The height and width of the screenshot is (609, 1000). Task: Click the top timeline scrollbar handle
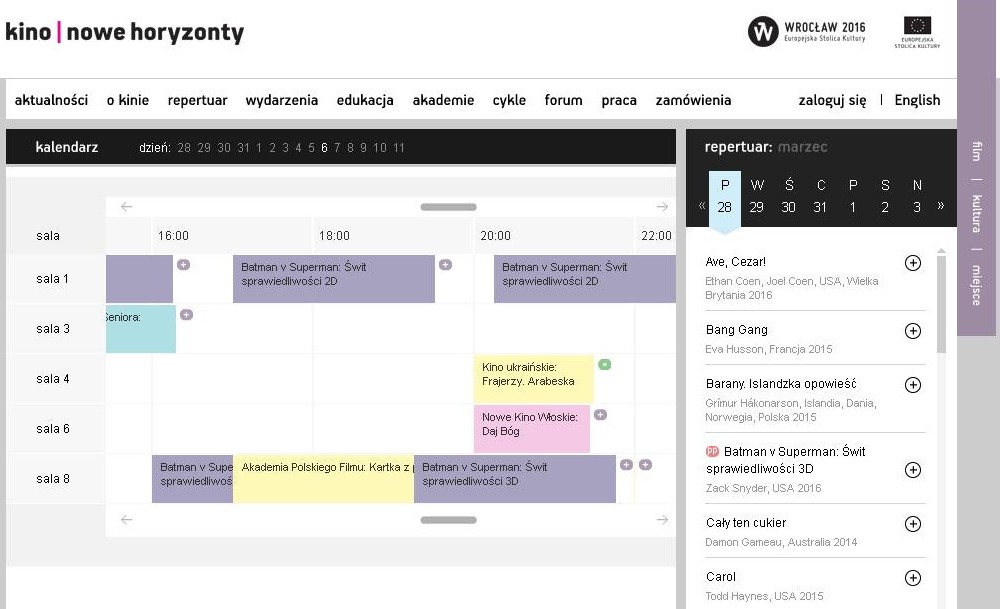[x=448, y=207]
